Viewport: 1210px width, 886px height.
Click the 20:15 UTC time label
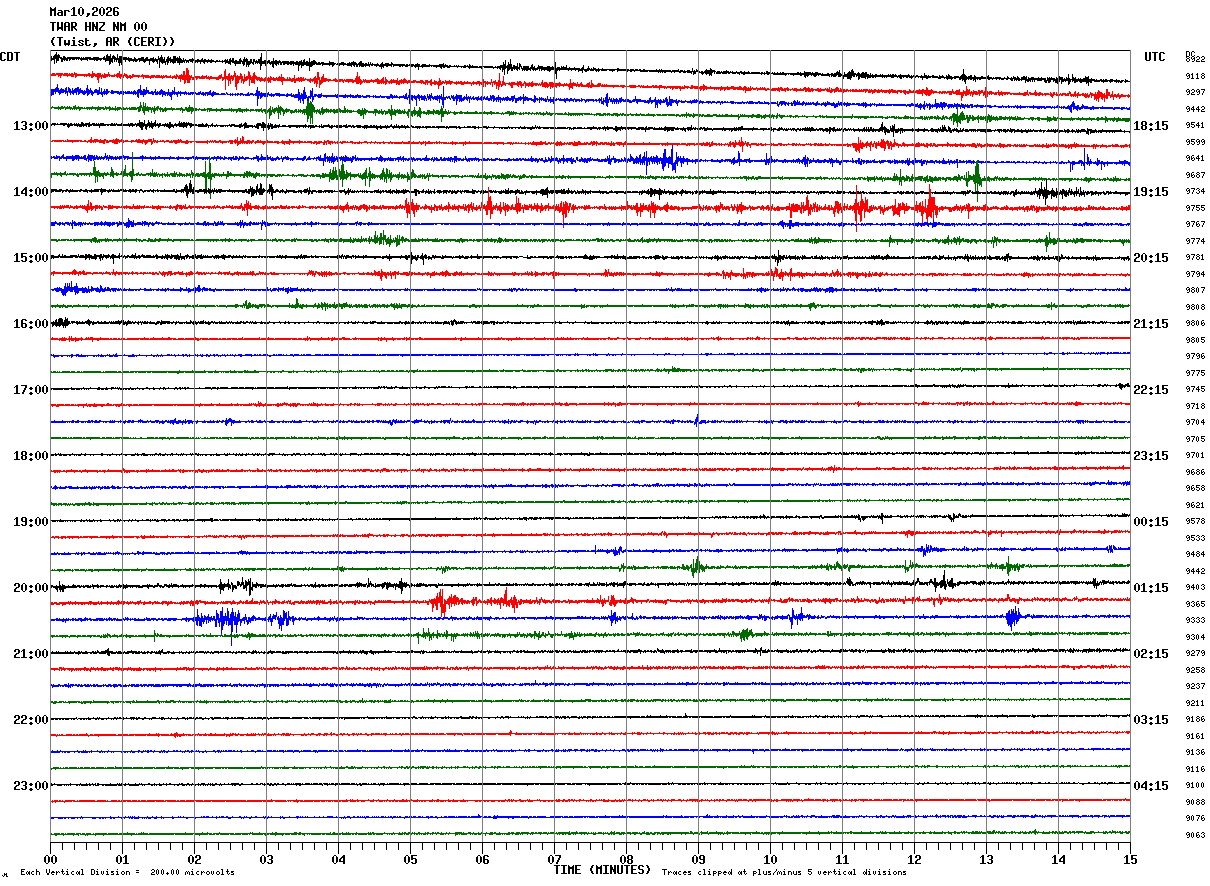(1151, 258)
